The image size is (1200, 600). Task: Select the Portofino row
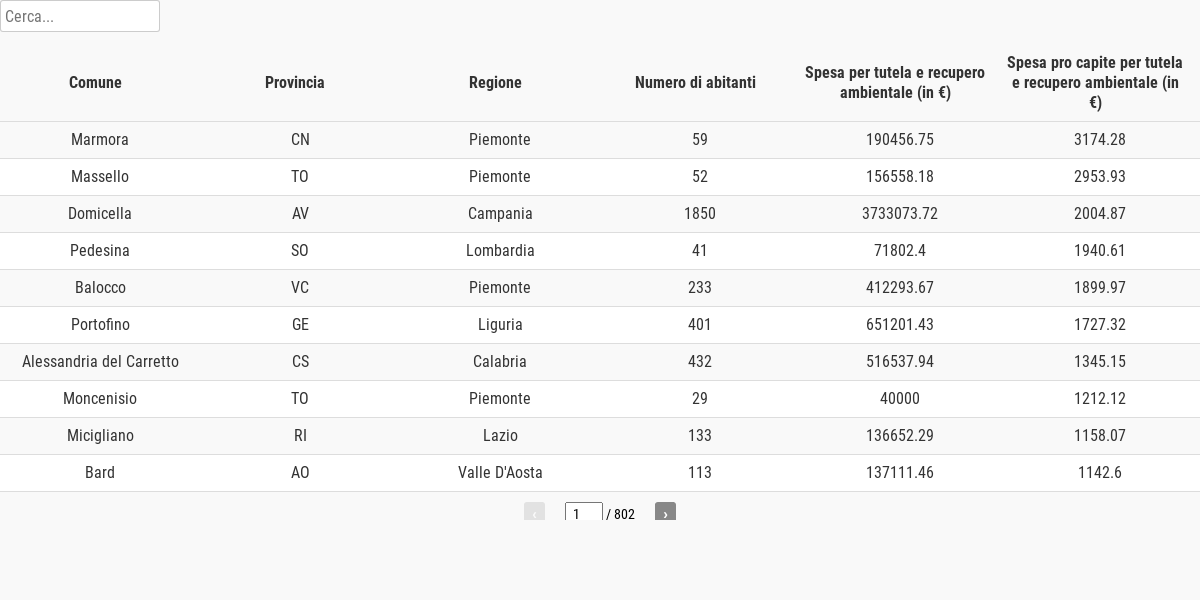600,325
